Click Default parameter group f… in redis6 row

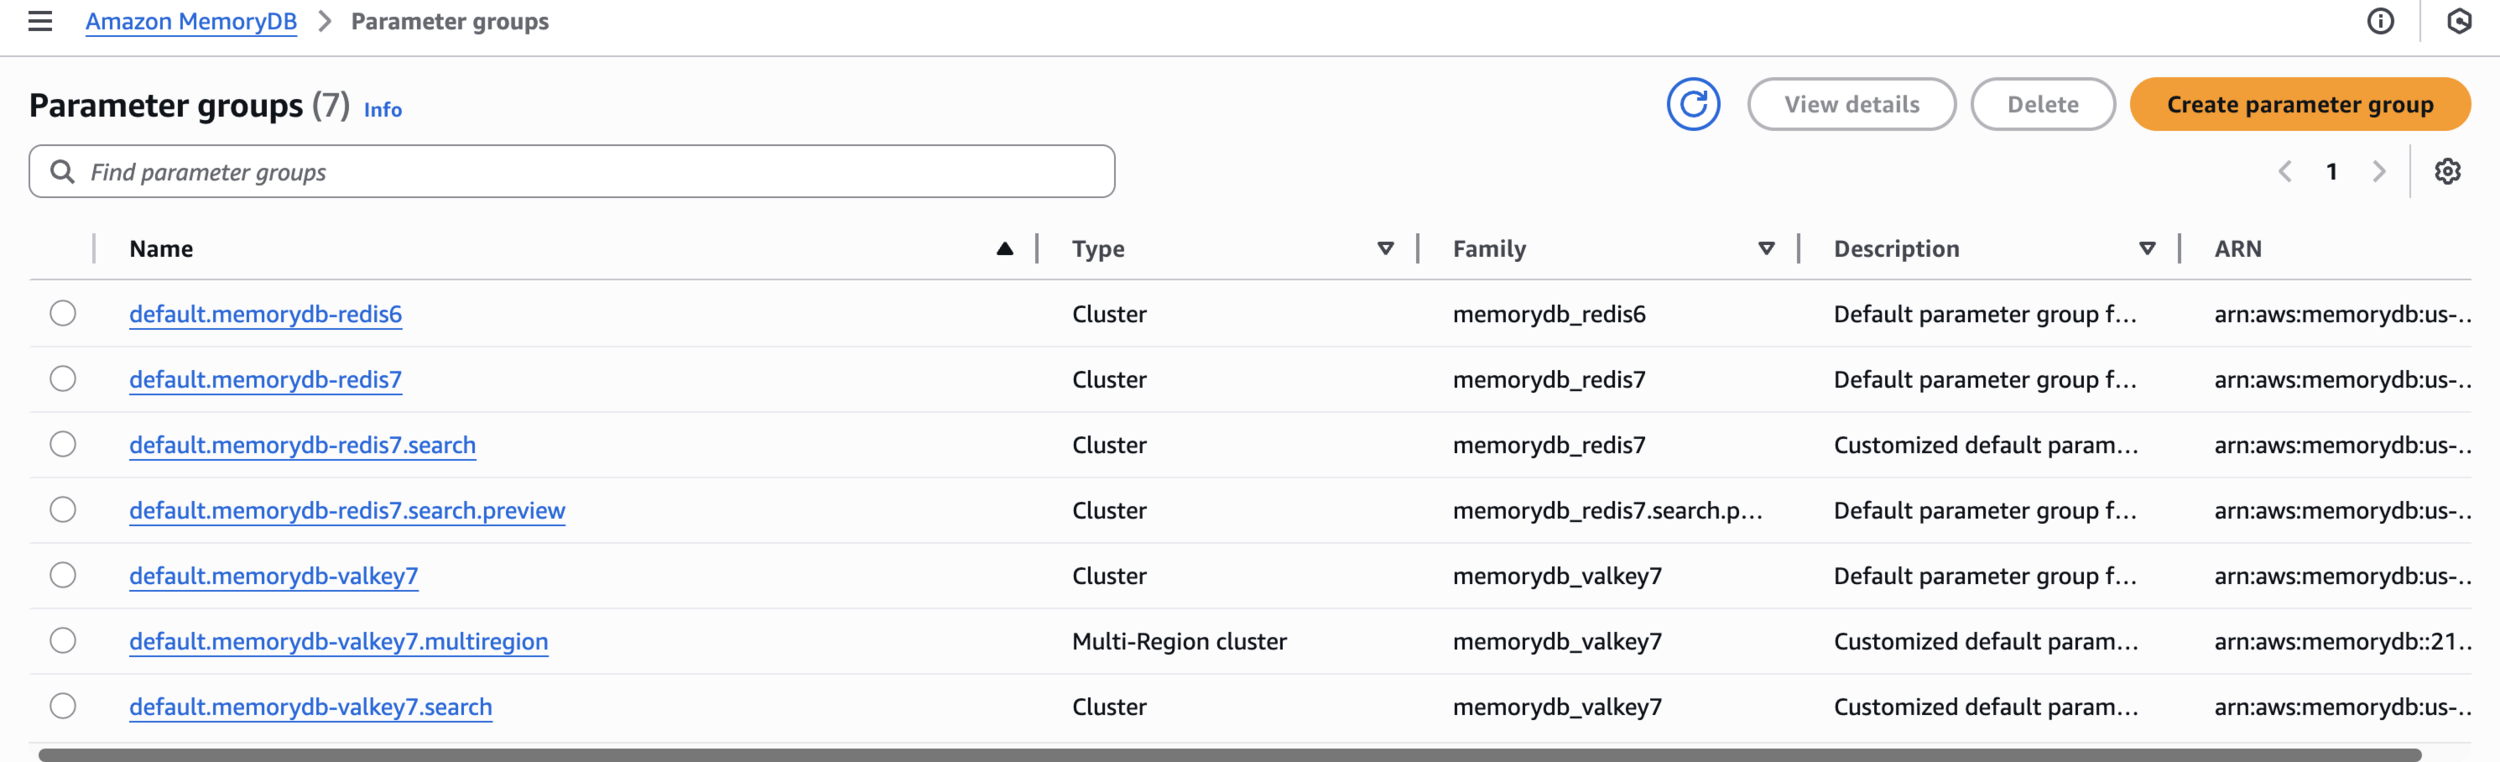tap(1985, 314)
